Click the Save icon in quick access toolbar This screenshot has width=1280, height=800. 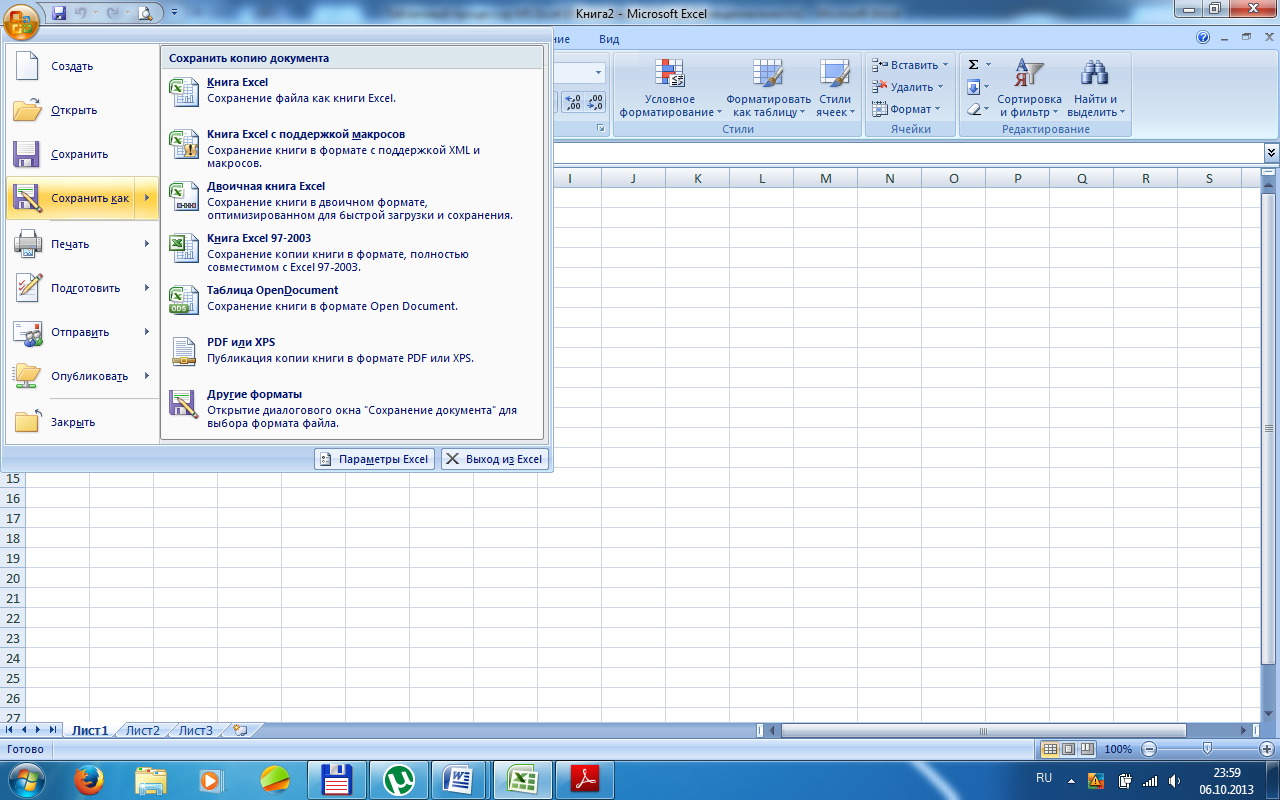tap(59, 13)
